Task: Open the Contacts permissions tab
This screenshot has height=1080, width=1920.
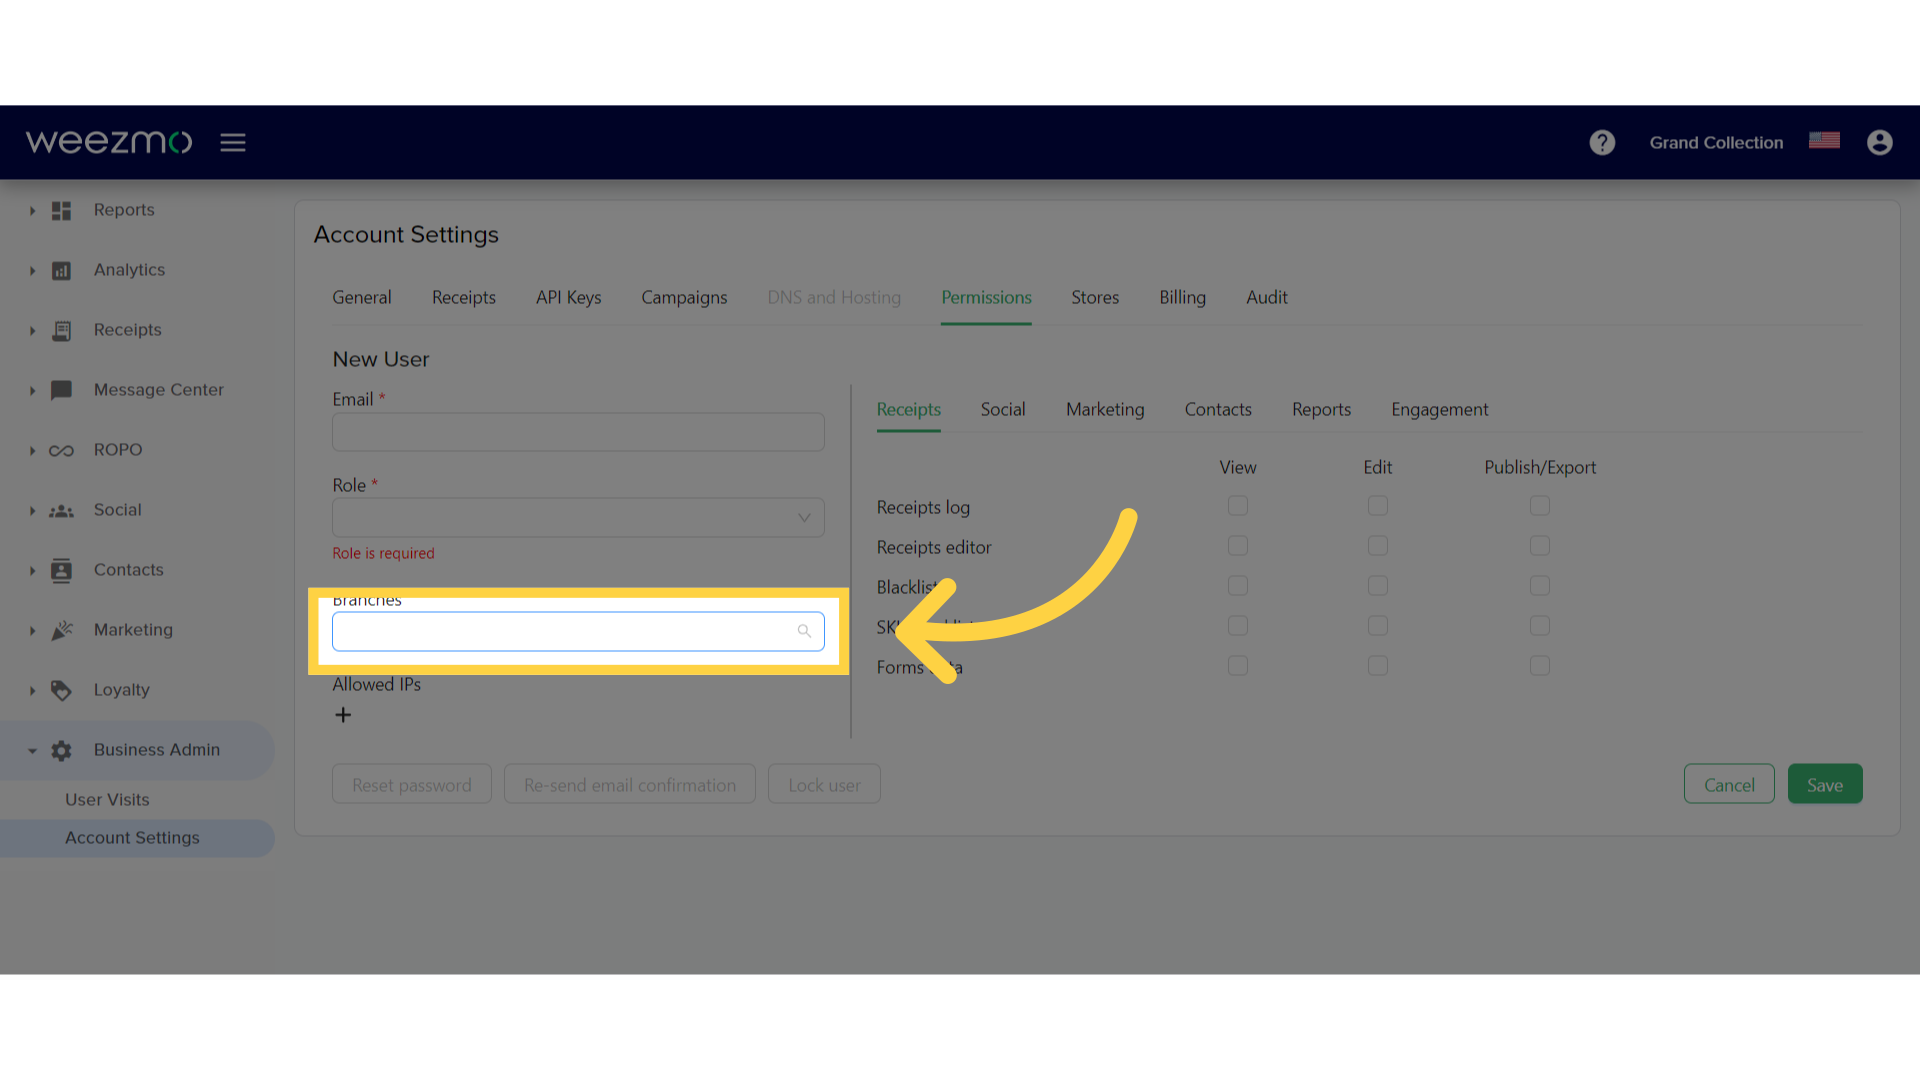Action: click(1218, 409)
